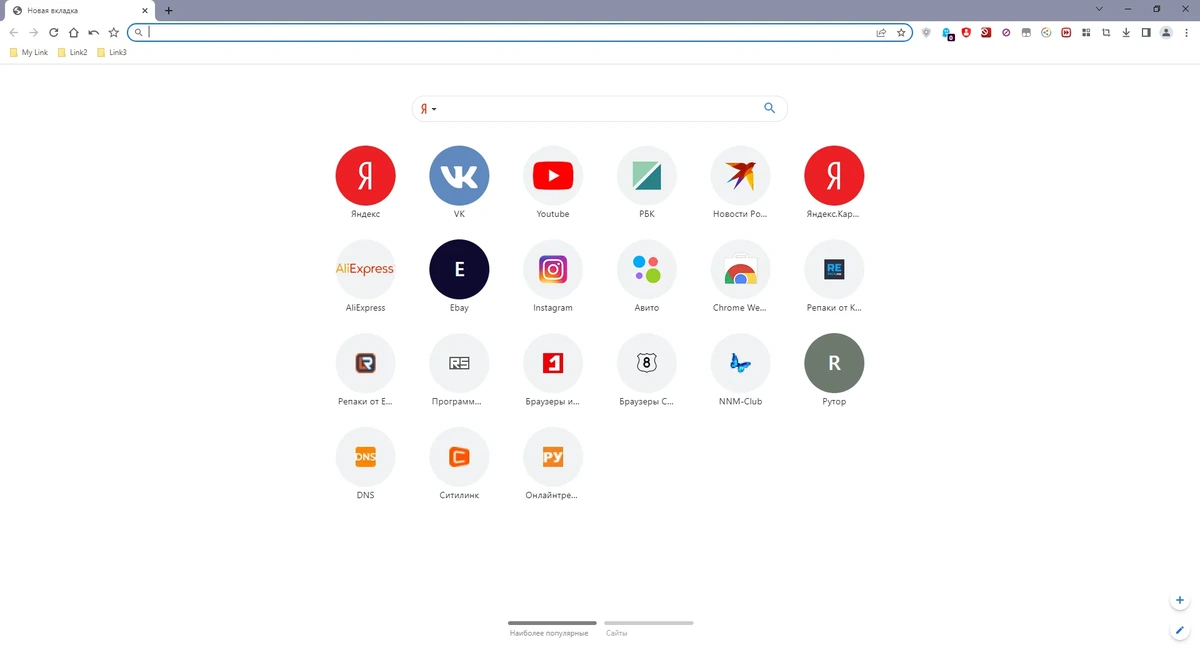The width and height of the screenshot is (1200, 650).
Task: Open the Программ... speed dial tile
Action: point(459,364)
